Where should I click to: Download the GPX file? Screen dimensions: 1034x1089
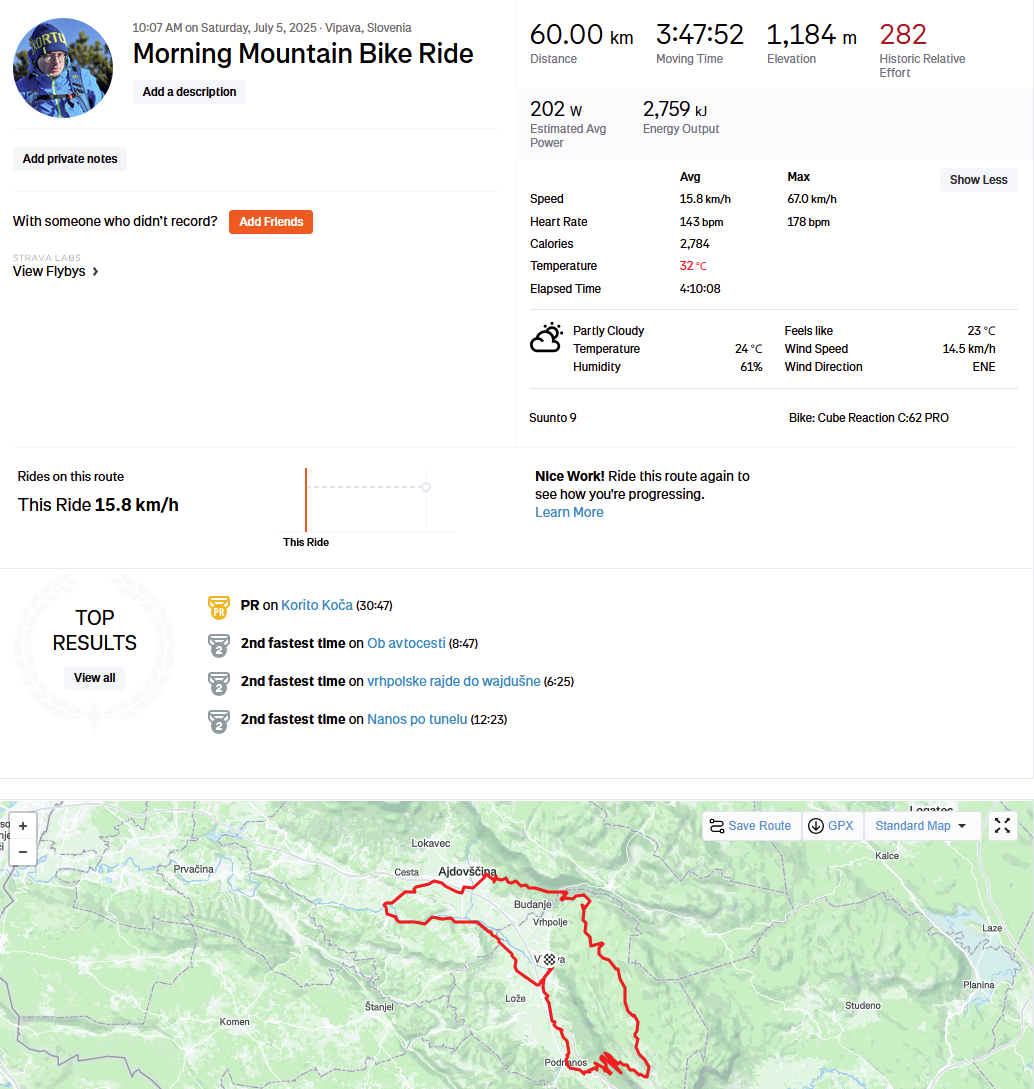[x=831, y=826]
